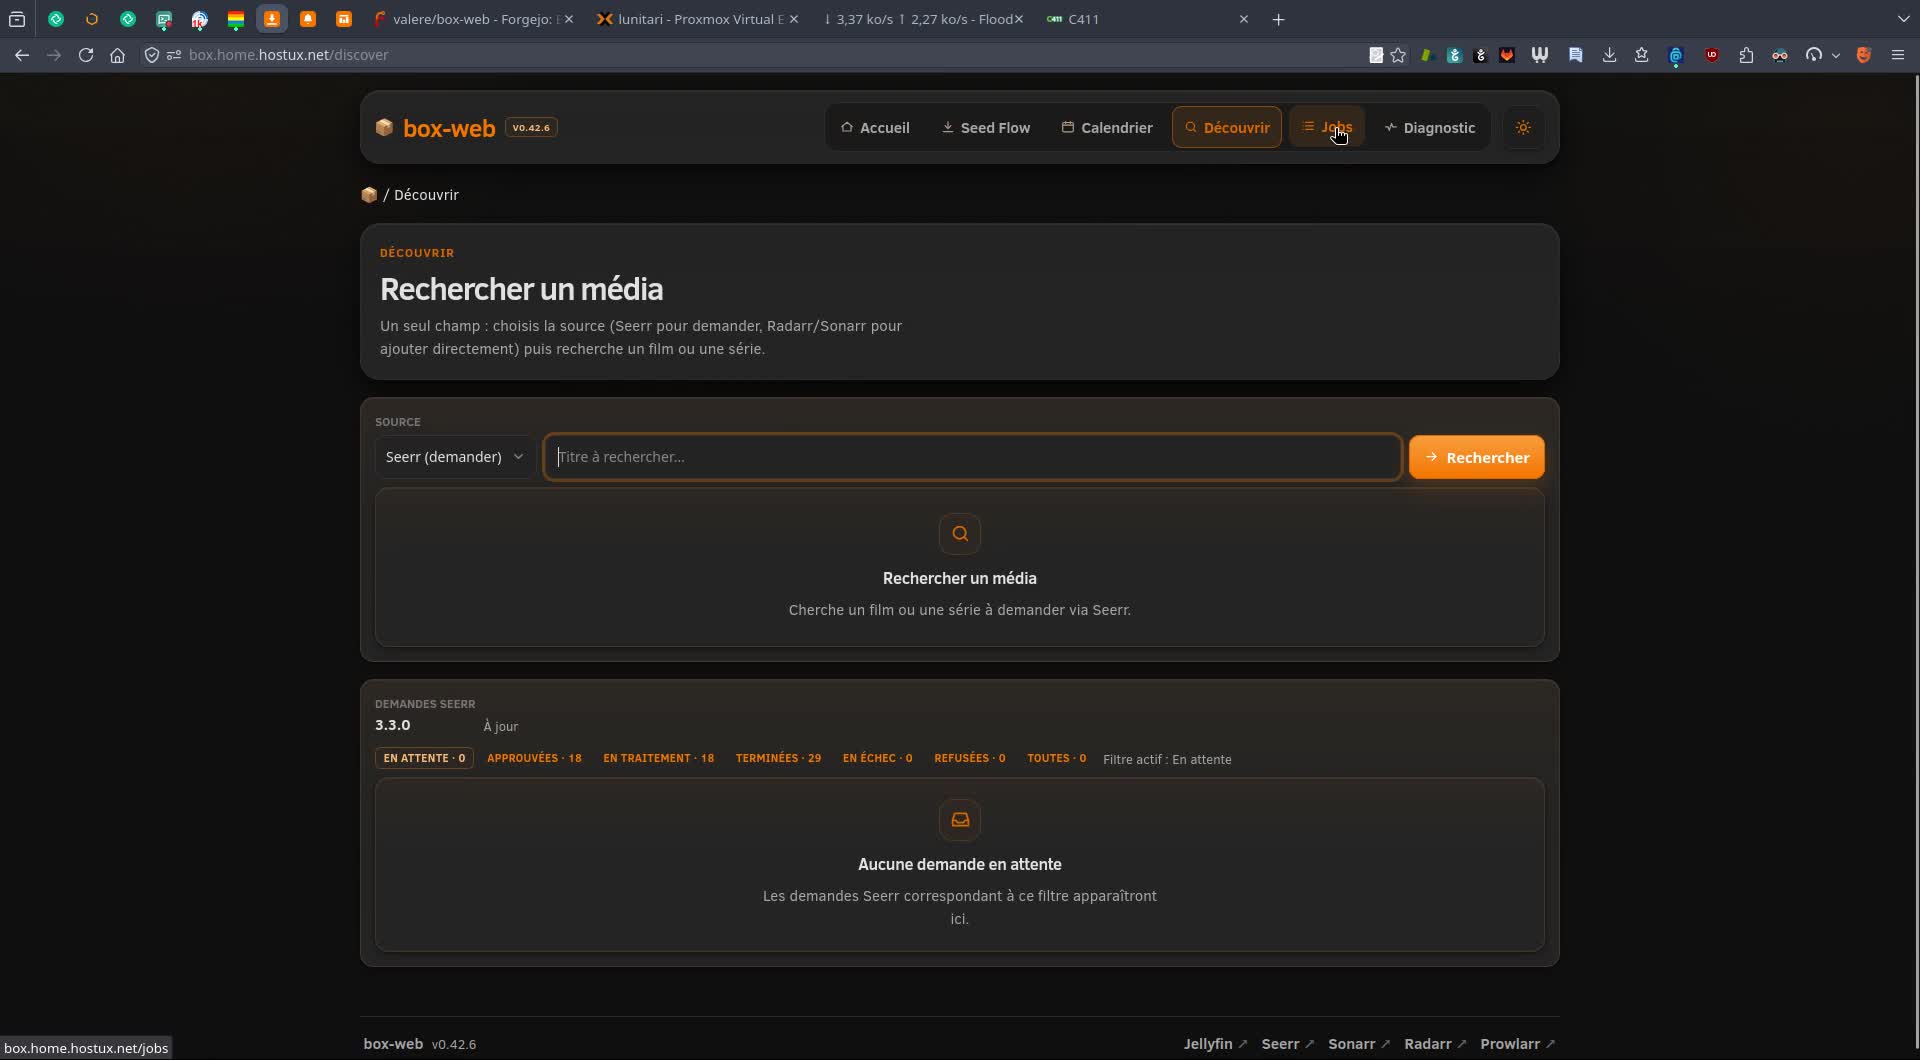The height and width of the screenshot is (1060, 1920).
Task: Open the Diagnostic navigation tab
Action: pyautogui.click(x=1430, y=128)
